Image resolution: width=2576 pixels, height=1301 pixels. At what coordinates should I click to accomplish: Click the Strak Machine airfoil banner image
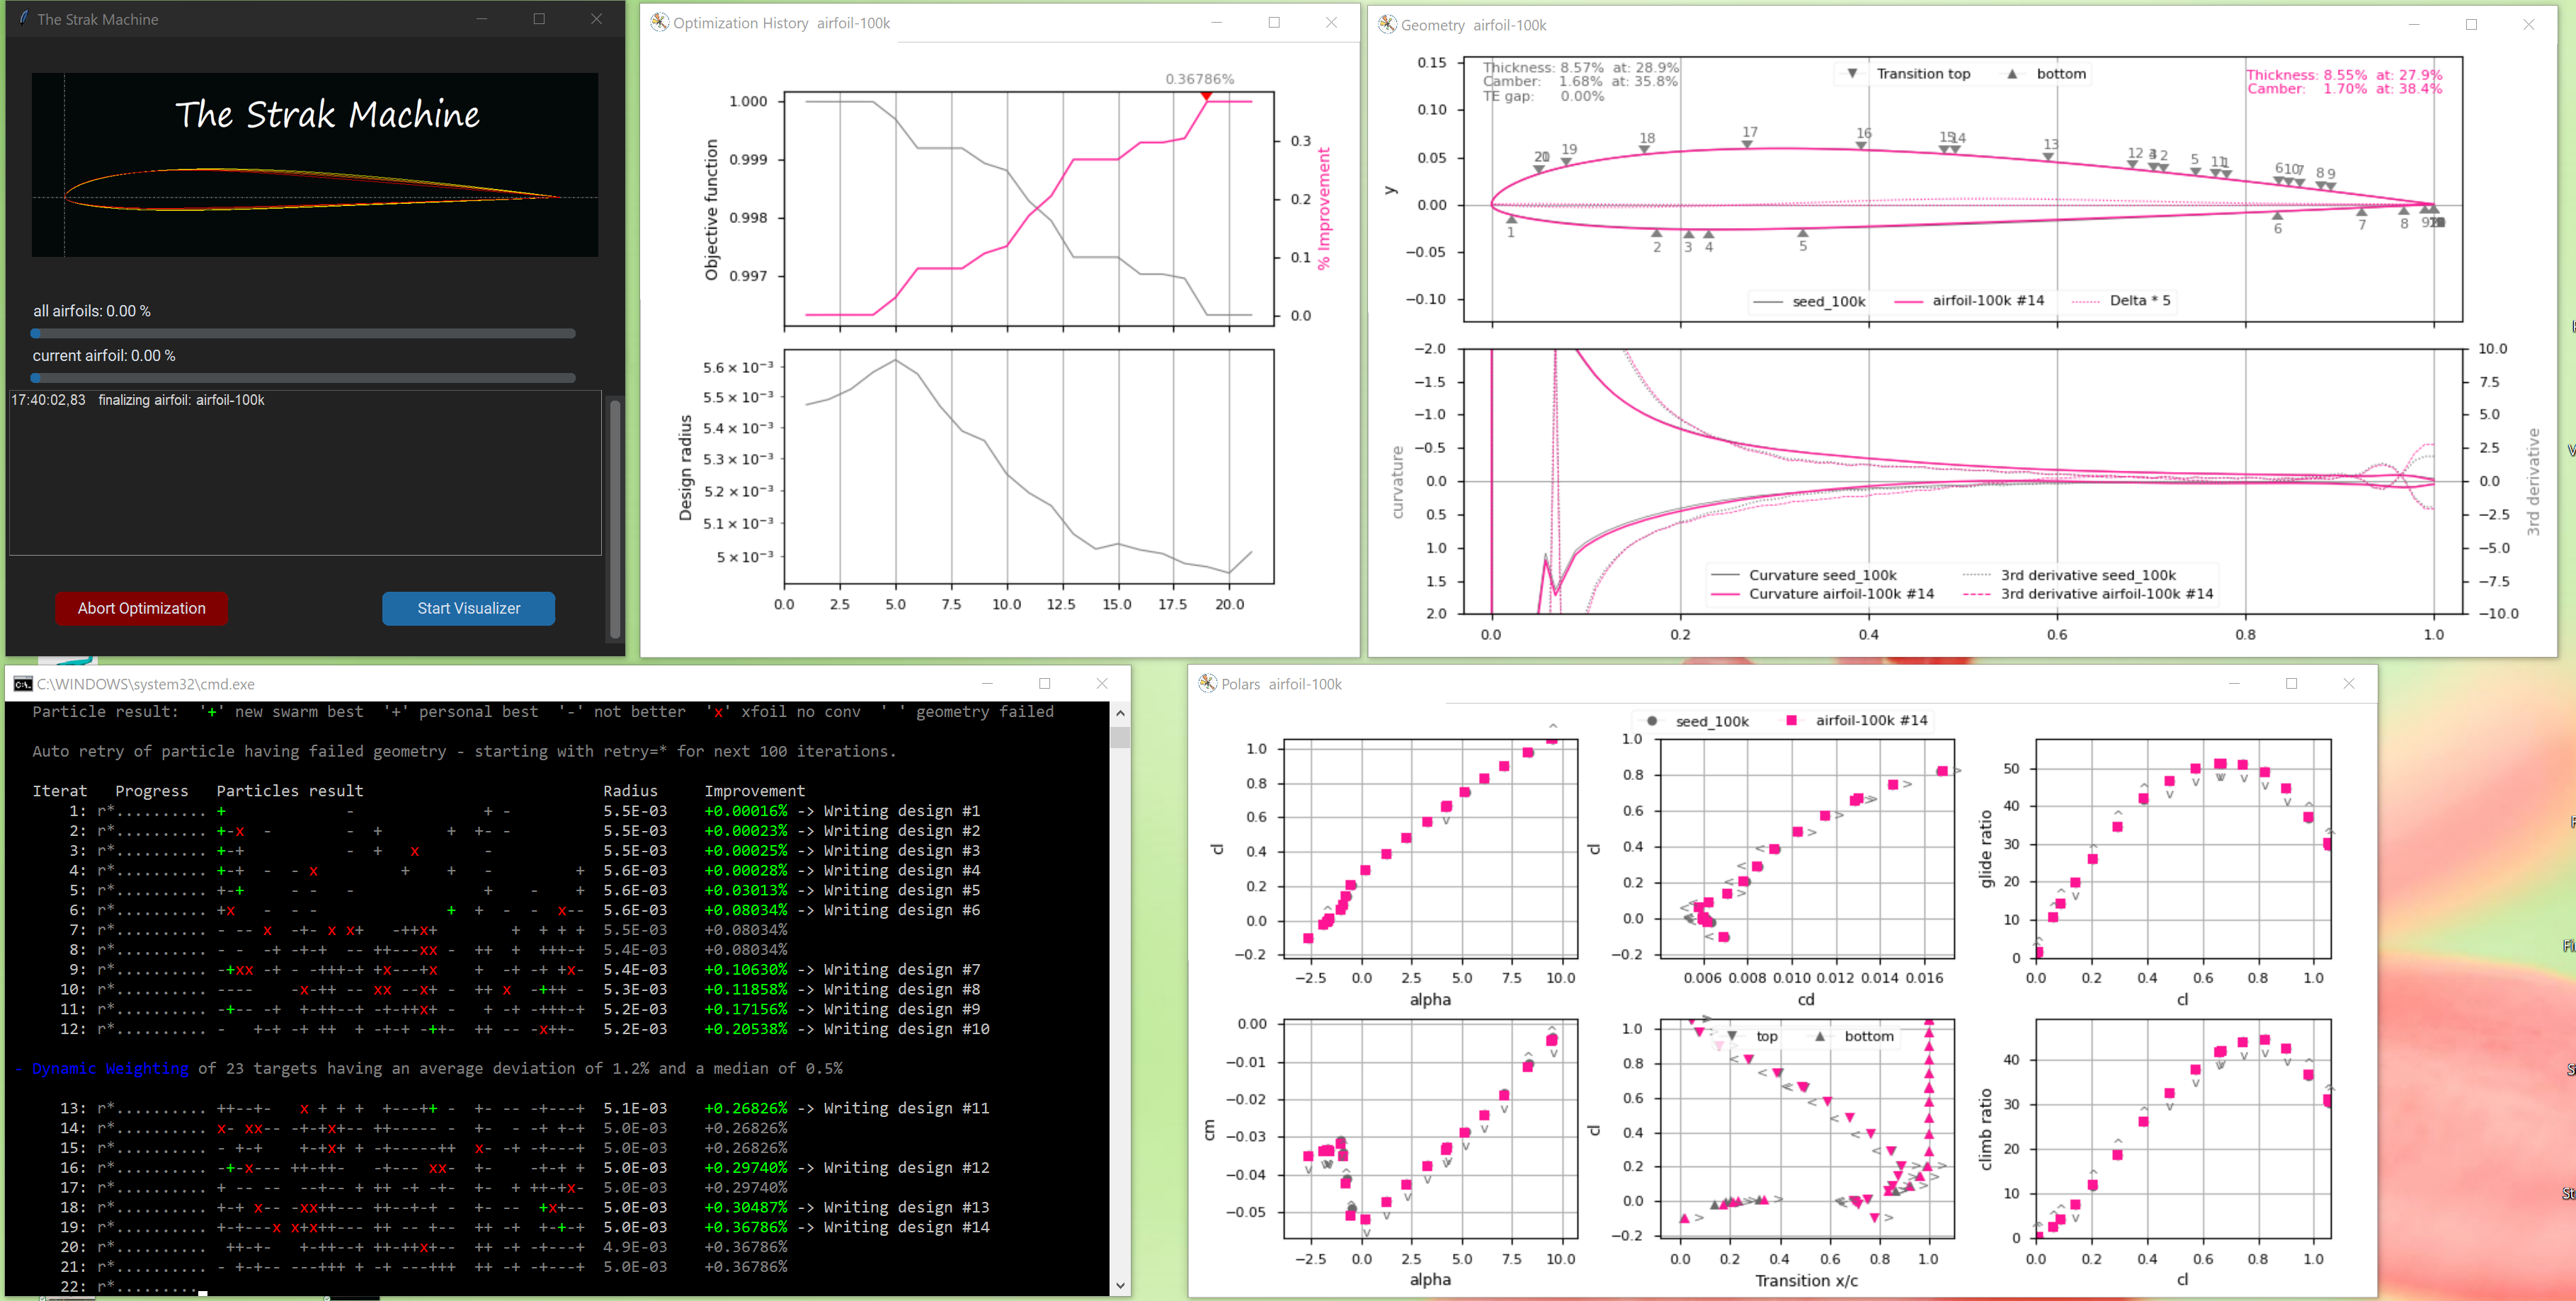click(x=315, y=164)
